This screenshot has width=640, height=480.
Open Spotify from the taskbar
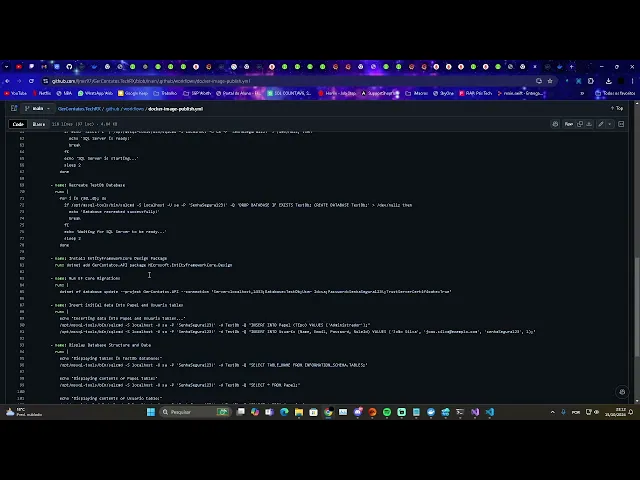point(387,412)
